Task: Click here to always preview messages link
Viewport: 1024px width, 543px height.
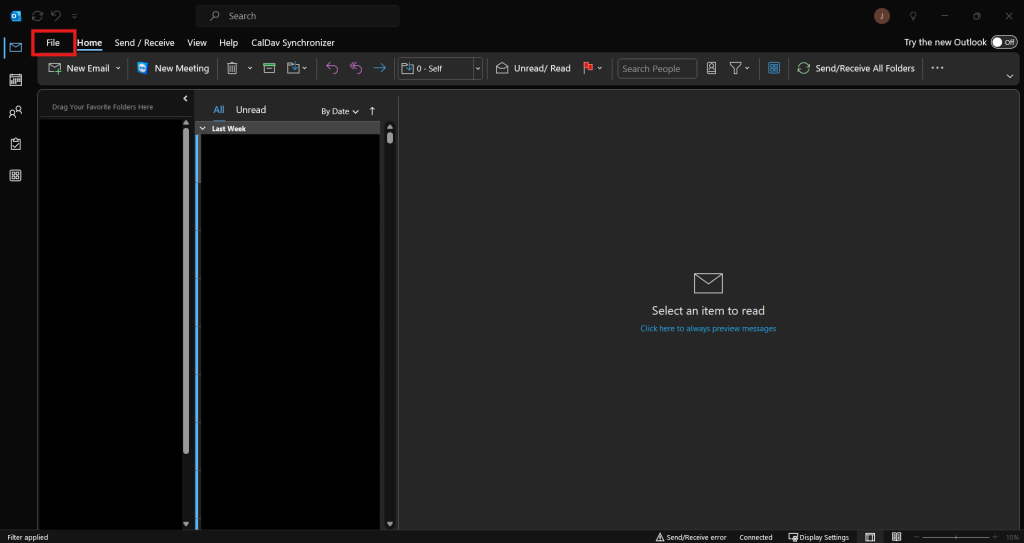Action: 708,329
